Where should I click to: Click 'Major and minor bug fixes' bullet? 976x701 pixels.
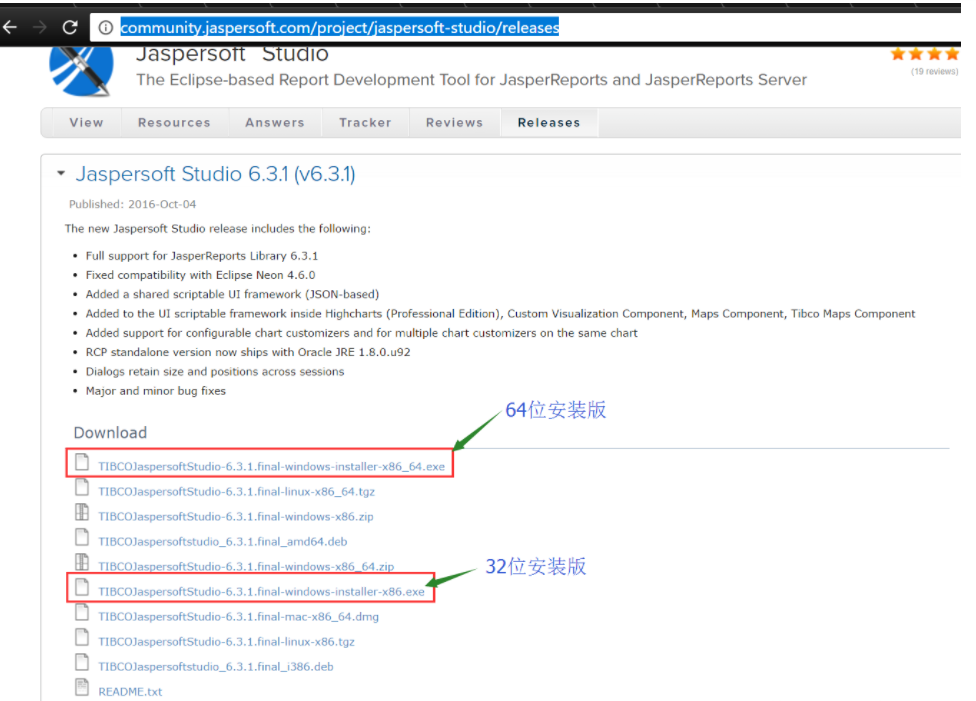156,391
